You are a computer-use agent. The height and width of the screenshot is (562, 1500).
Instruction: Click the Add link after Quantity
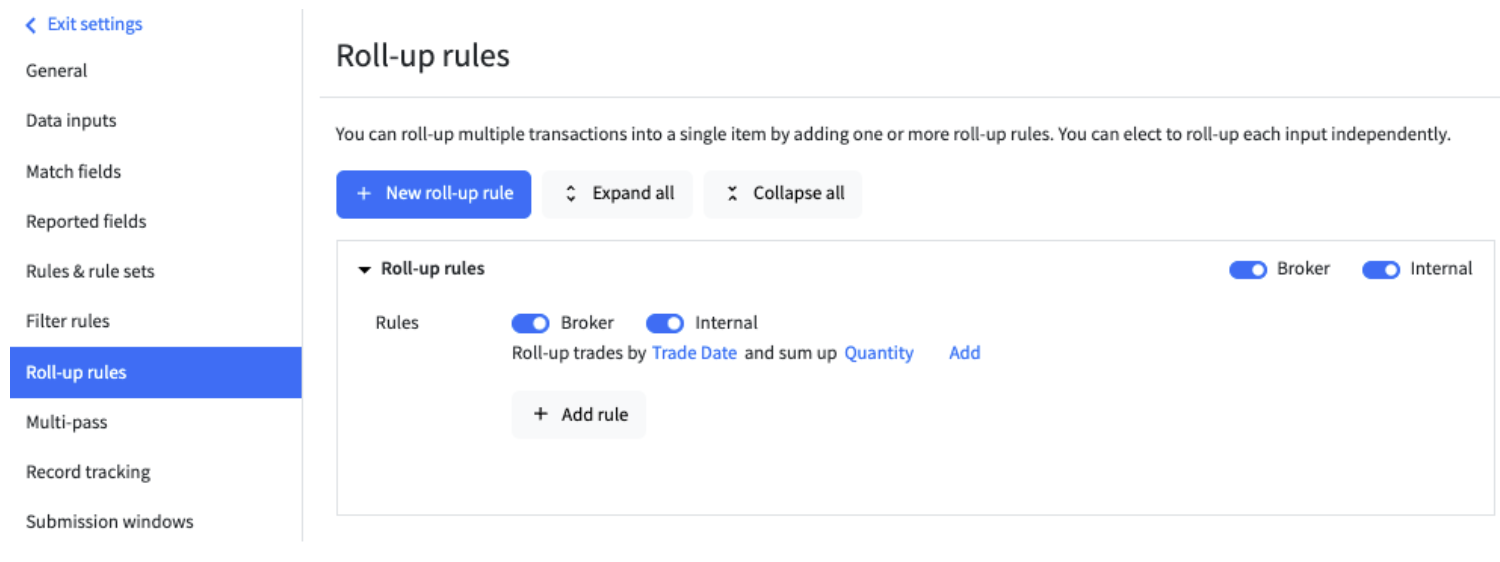[x=964, y=353]
